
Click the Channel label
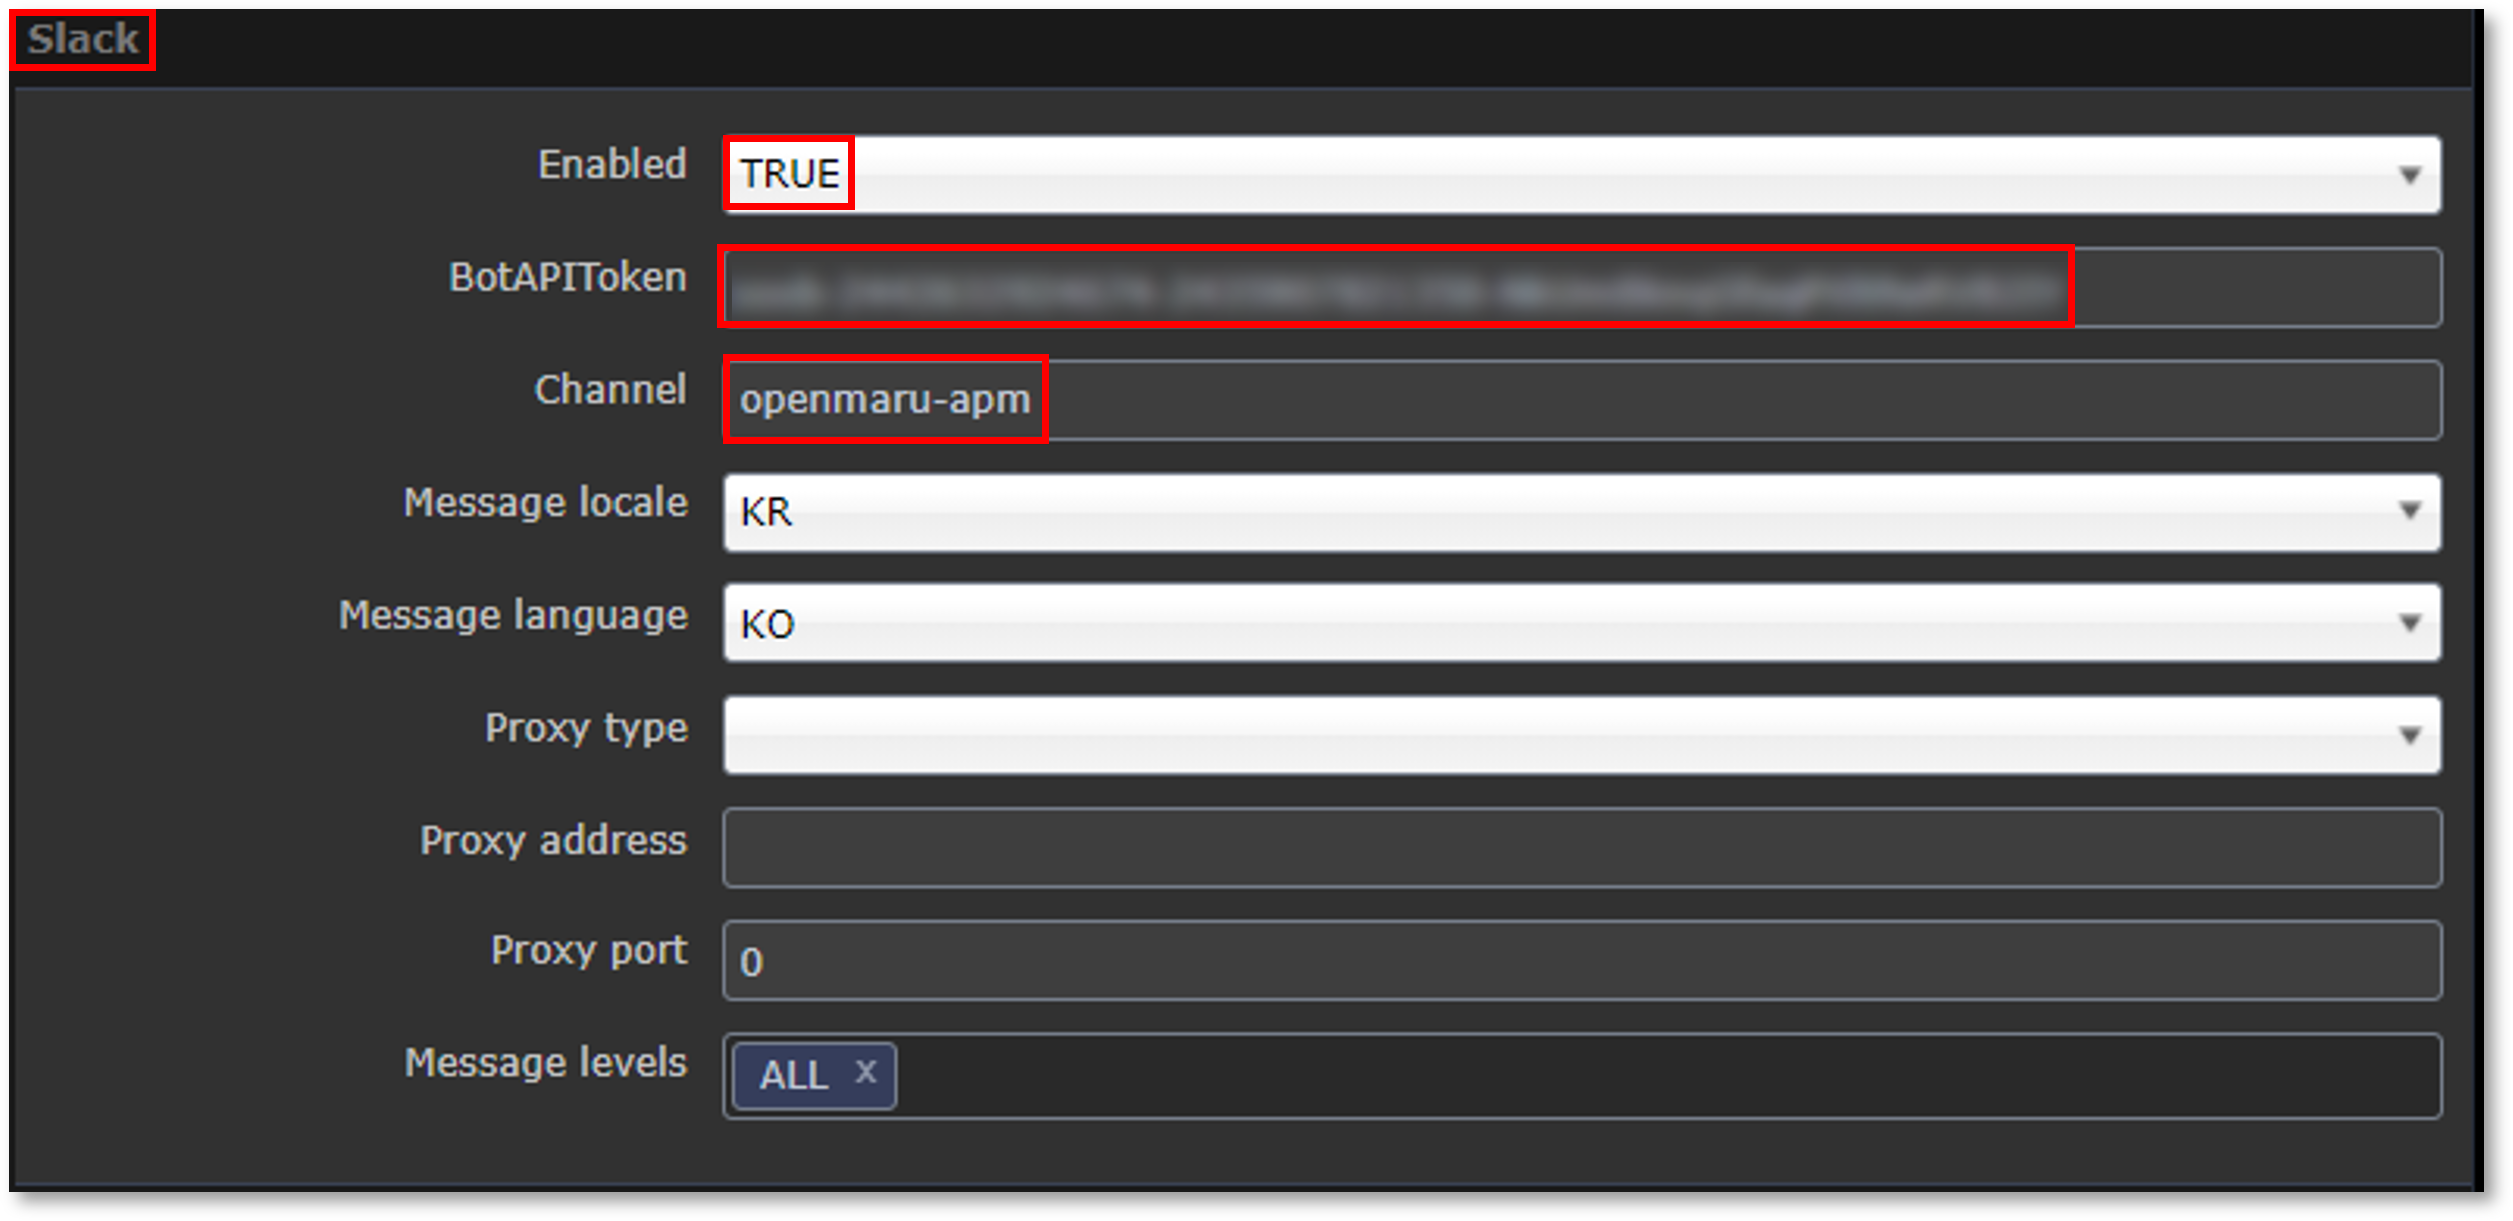click(610, 390)
